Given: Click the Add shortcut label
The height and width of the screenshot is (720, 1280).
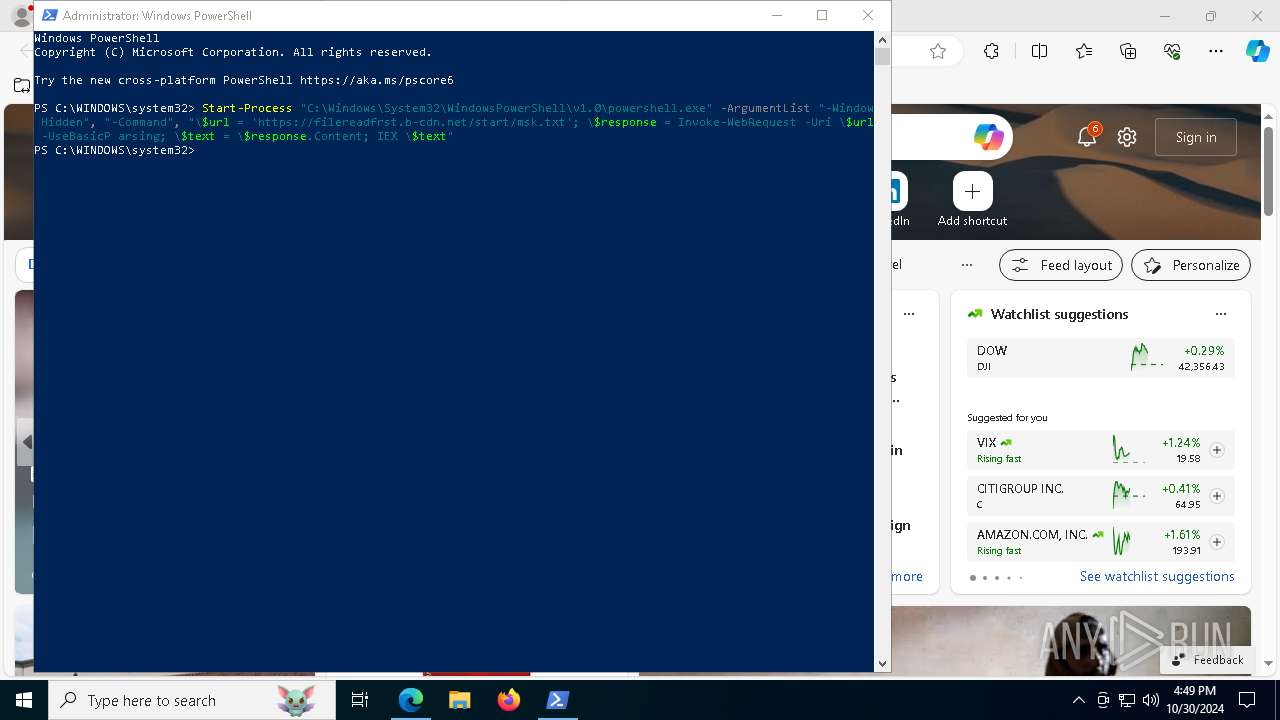Looking at the screenshot, I should [972, 221].
